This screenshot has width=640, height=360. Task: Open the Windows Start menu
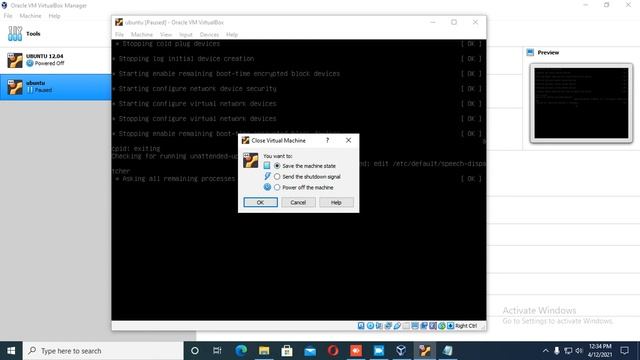[x=11, y=351]
